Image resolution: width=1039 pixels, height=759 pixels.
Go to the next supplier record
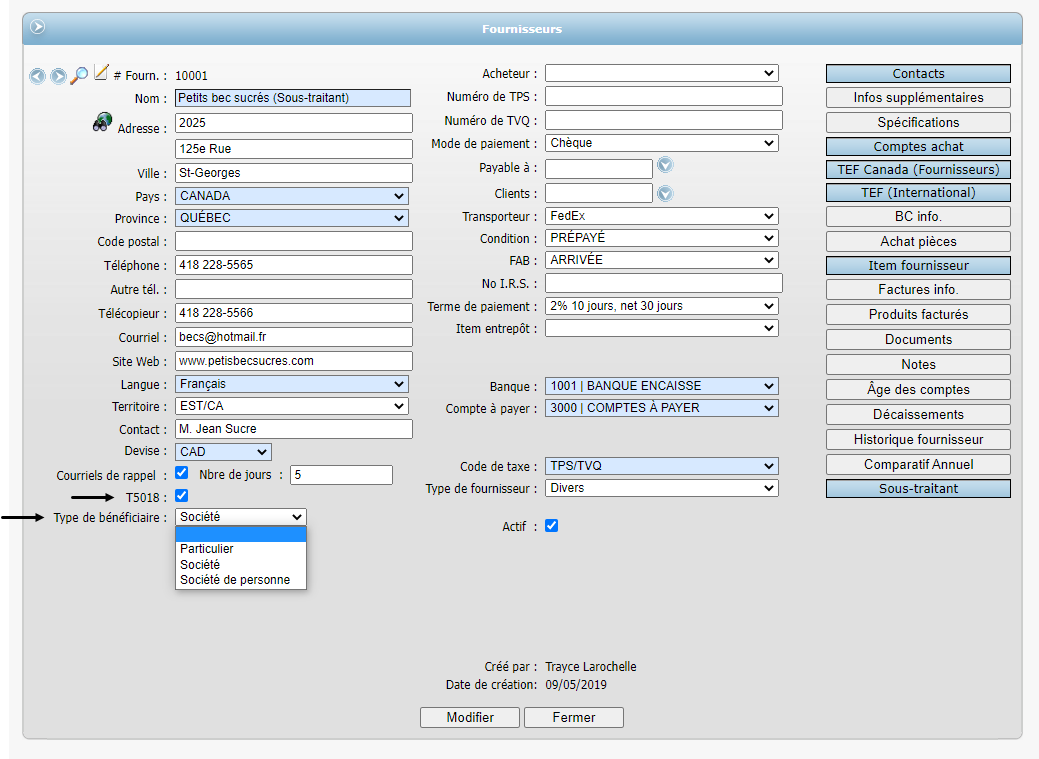pos(58,76)
